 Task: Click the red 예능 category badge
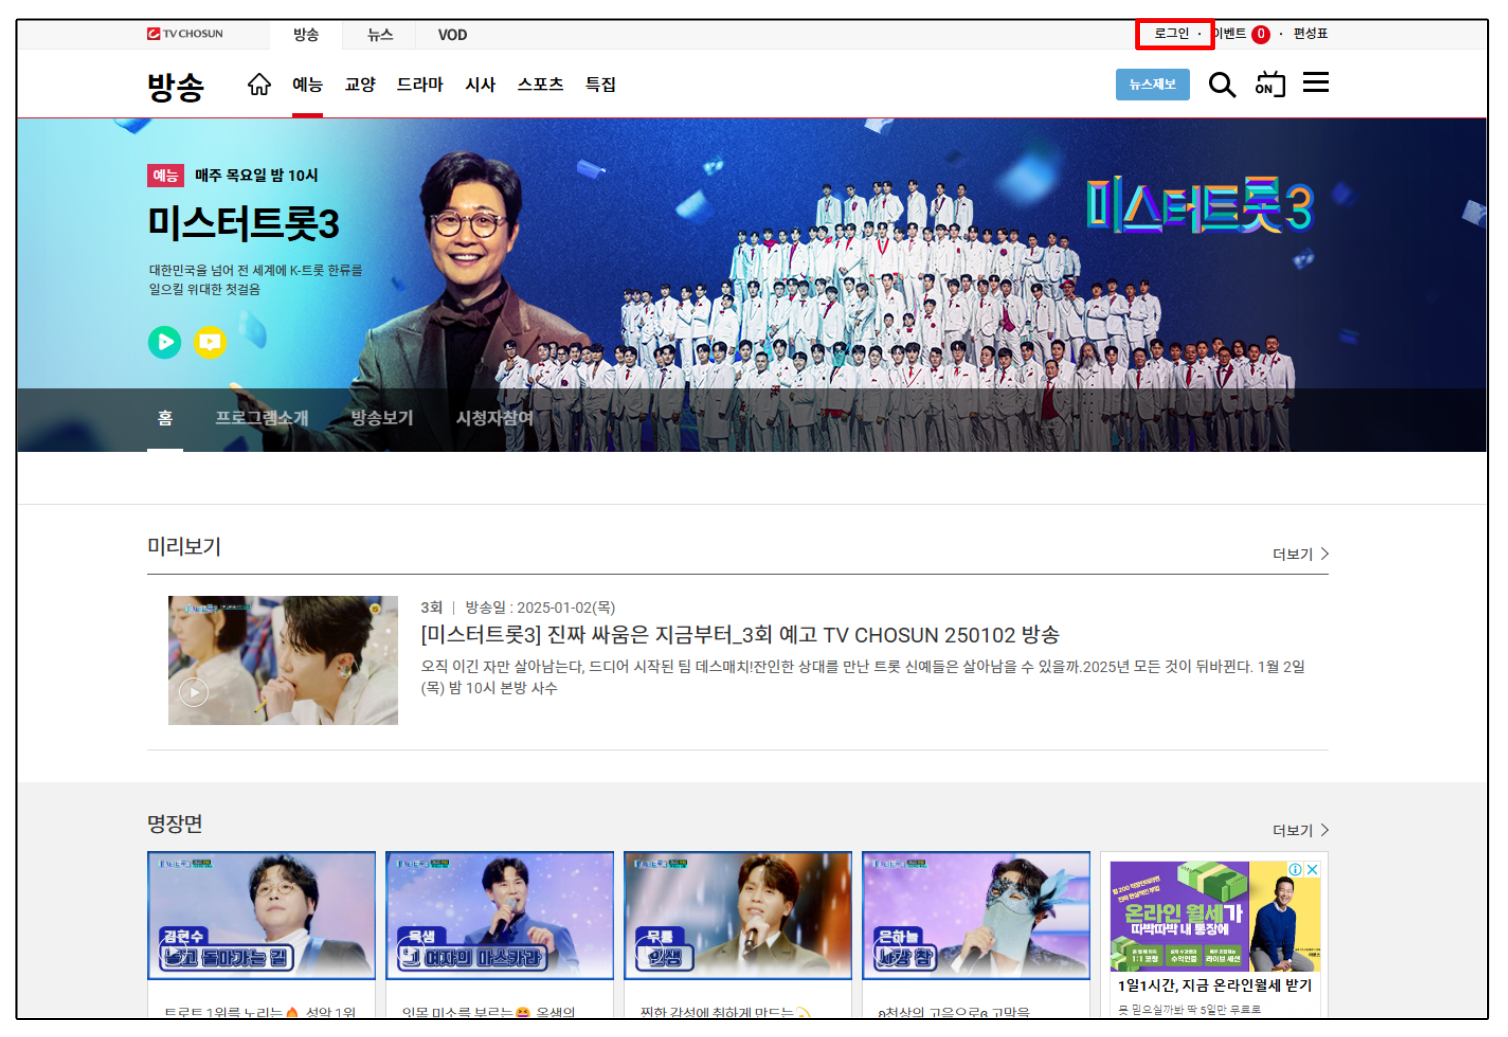pos(165,175)
